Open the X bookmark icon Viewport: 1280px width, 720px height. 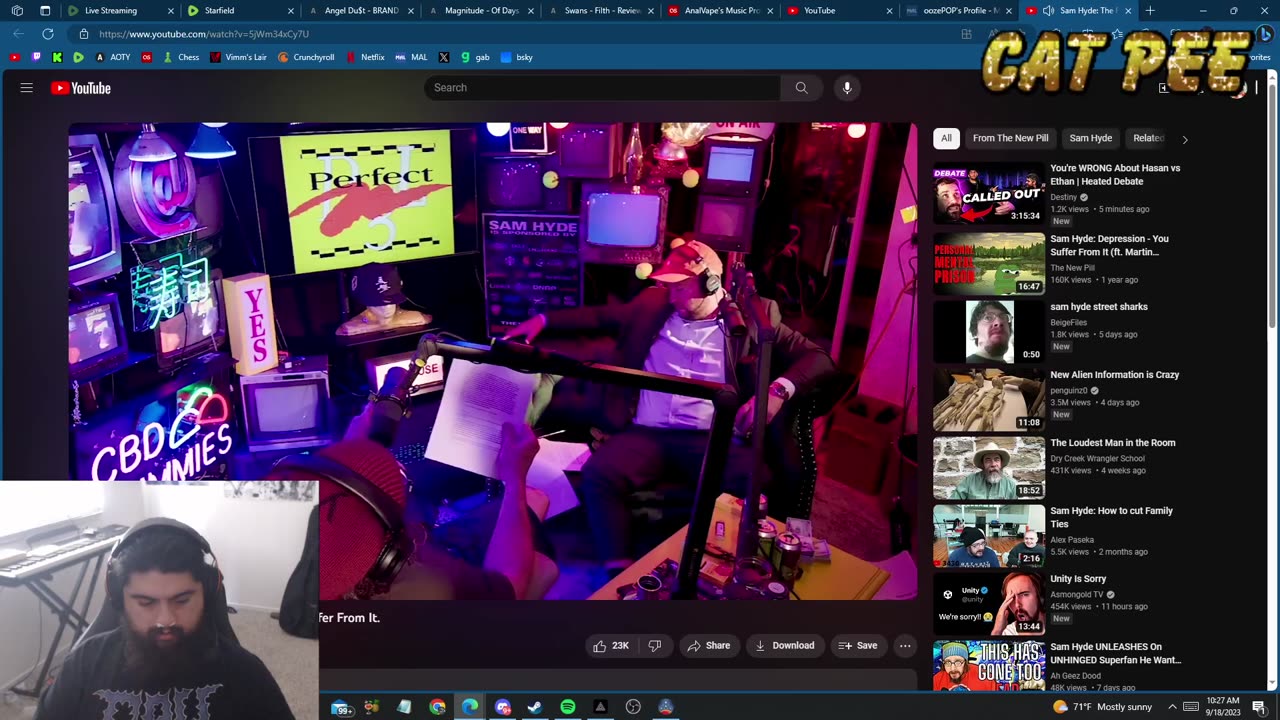point(444,57)
